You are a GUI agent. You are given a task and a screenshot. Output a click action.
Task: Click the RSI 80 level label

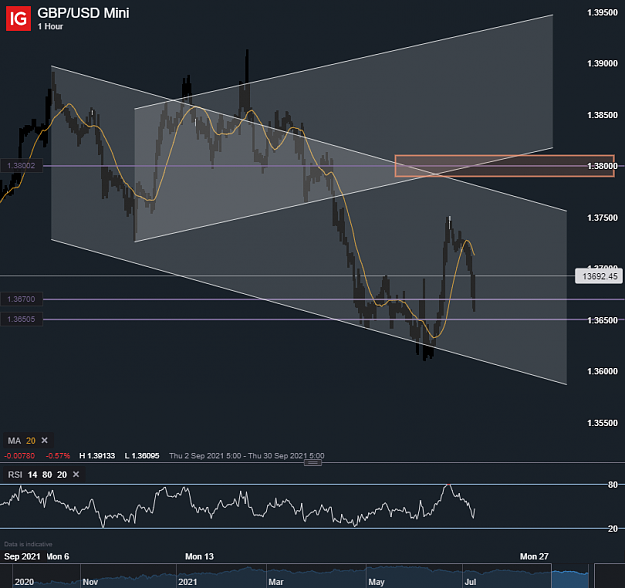[613, 484]
